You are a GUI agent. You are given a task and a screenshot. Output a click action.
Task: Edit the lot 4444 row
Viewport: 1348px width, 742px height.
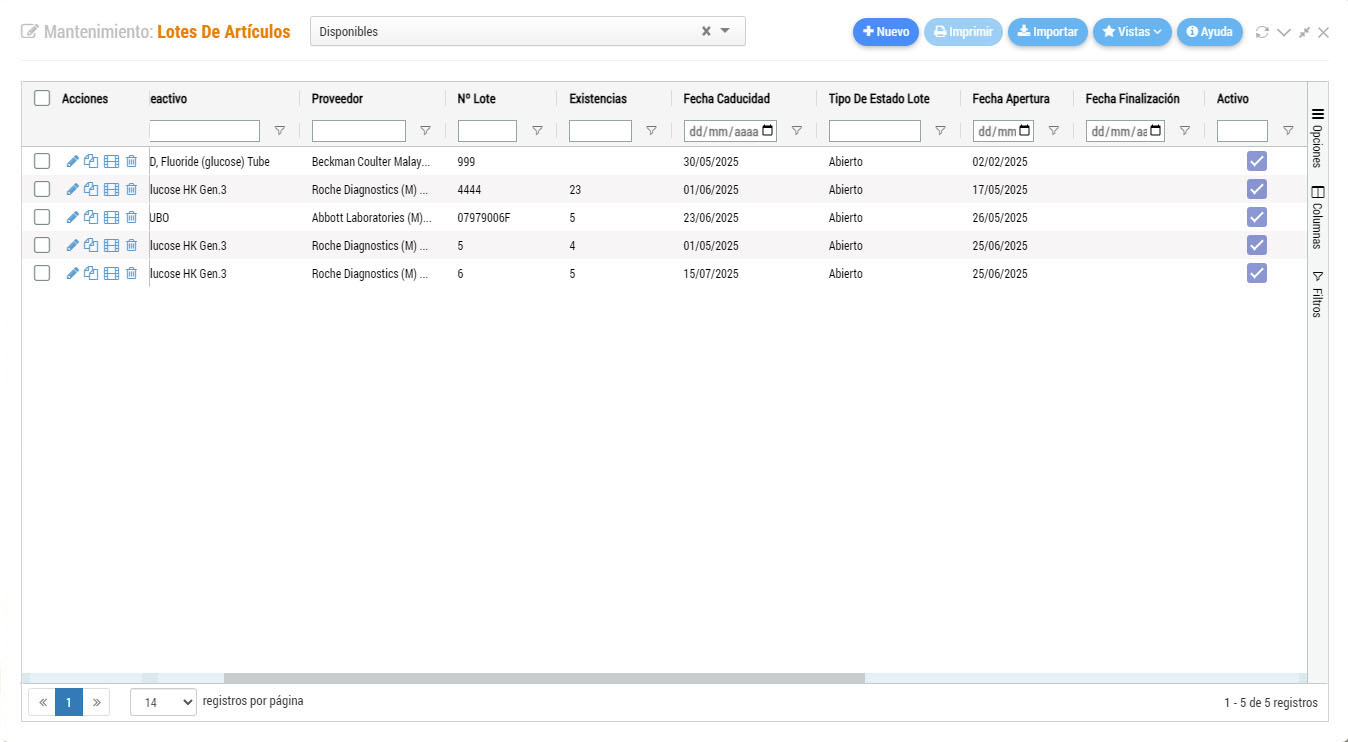click(x=72, y=189)
